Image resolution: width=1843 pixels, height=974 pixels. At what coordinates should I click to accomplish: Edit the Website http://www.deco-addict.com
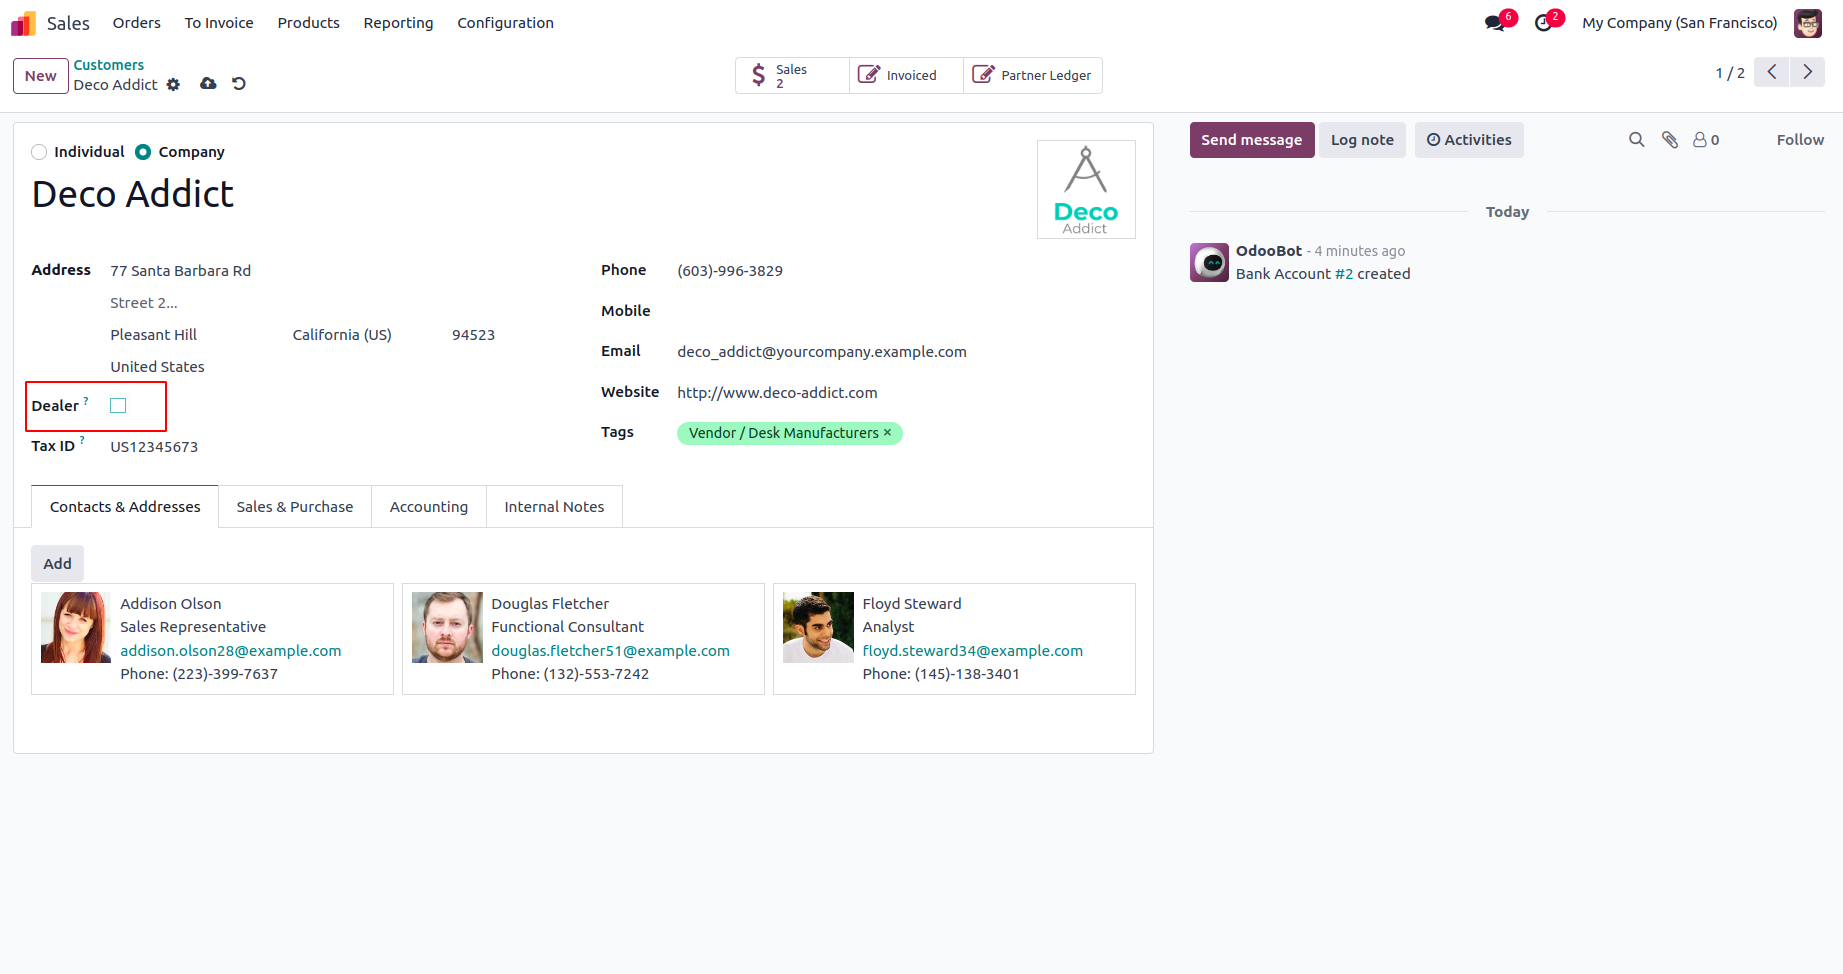click(905, 393)
